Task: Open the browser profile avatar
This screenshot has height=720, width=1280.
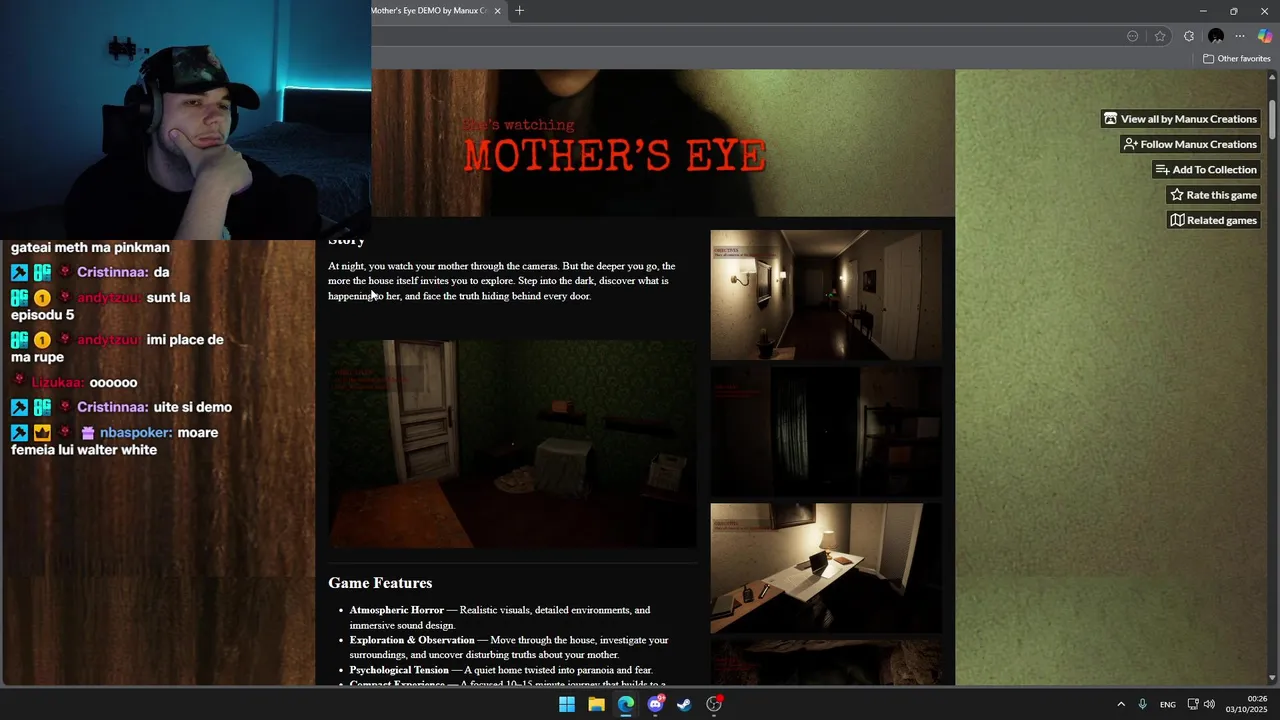Action: (x=1216, y=36)
